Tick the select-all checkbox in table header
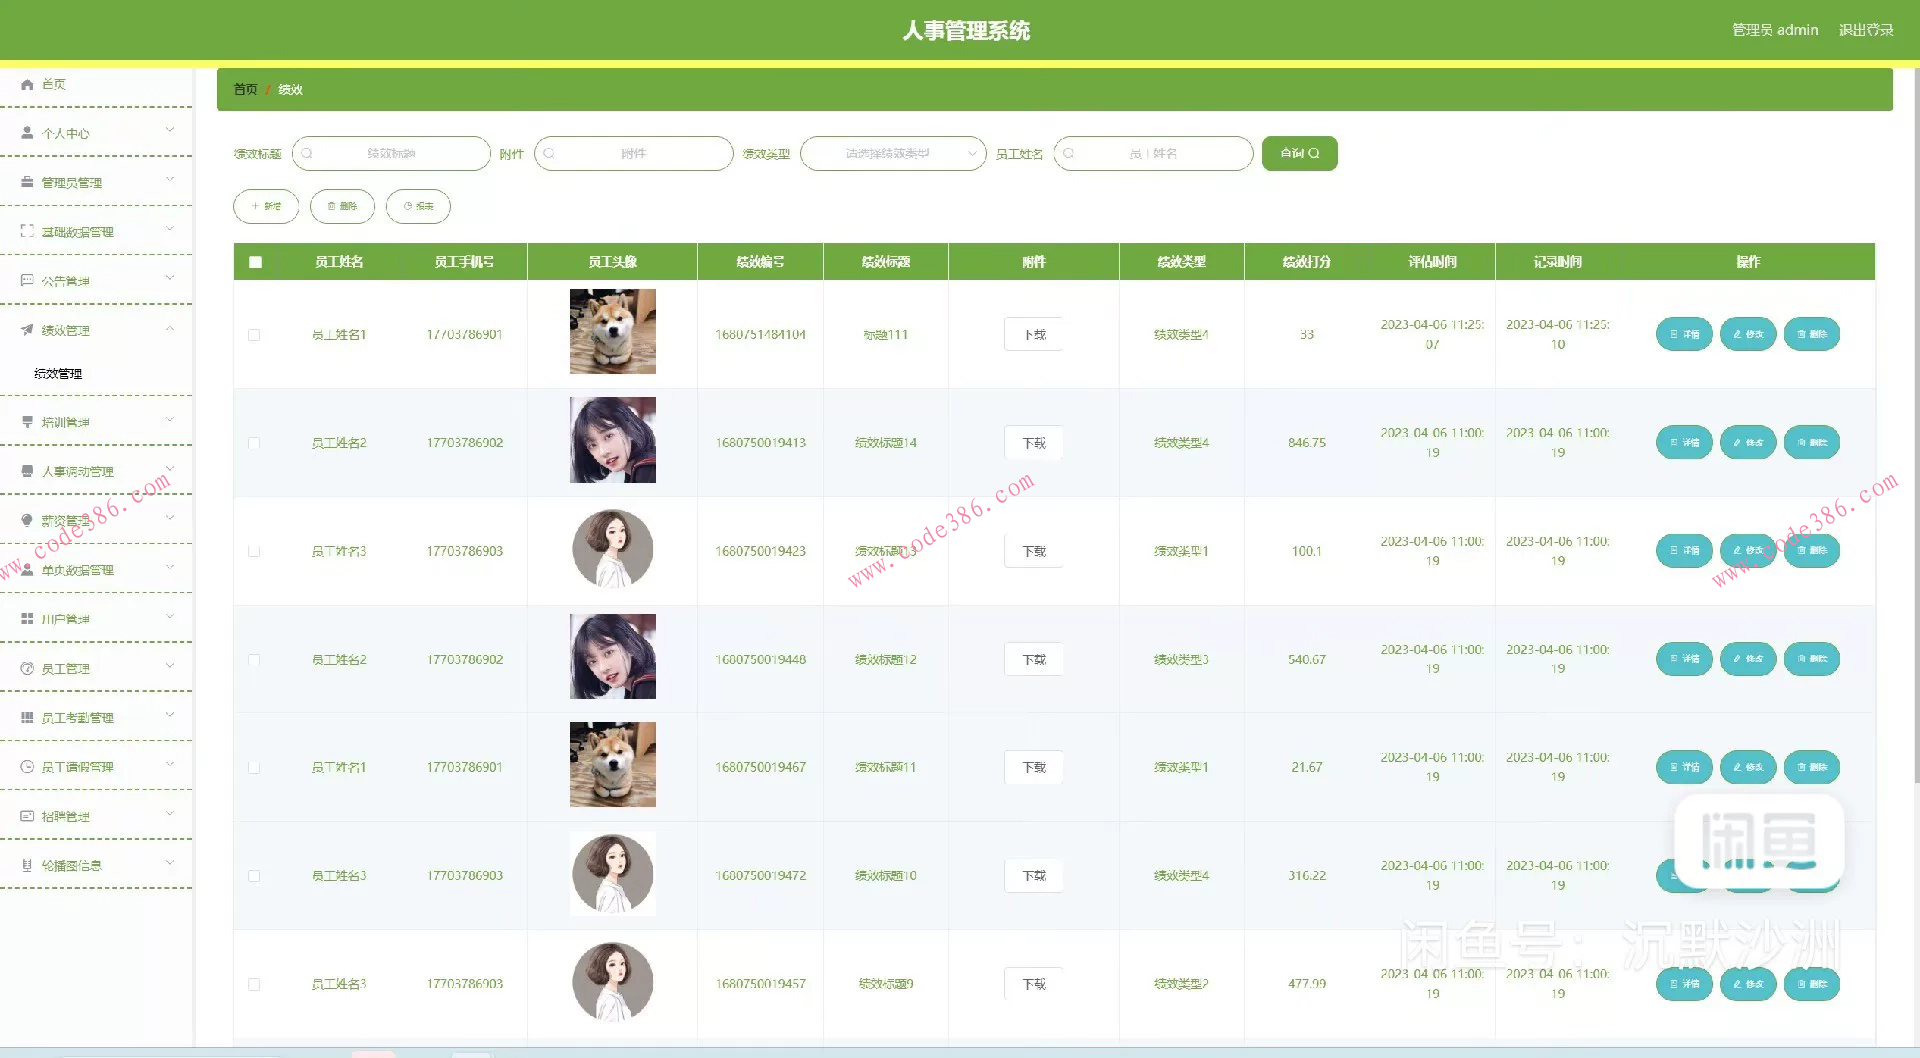Screen dimensions: 1920x1058 [255, 262]
